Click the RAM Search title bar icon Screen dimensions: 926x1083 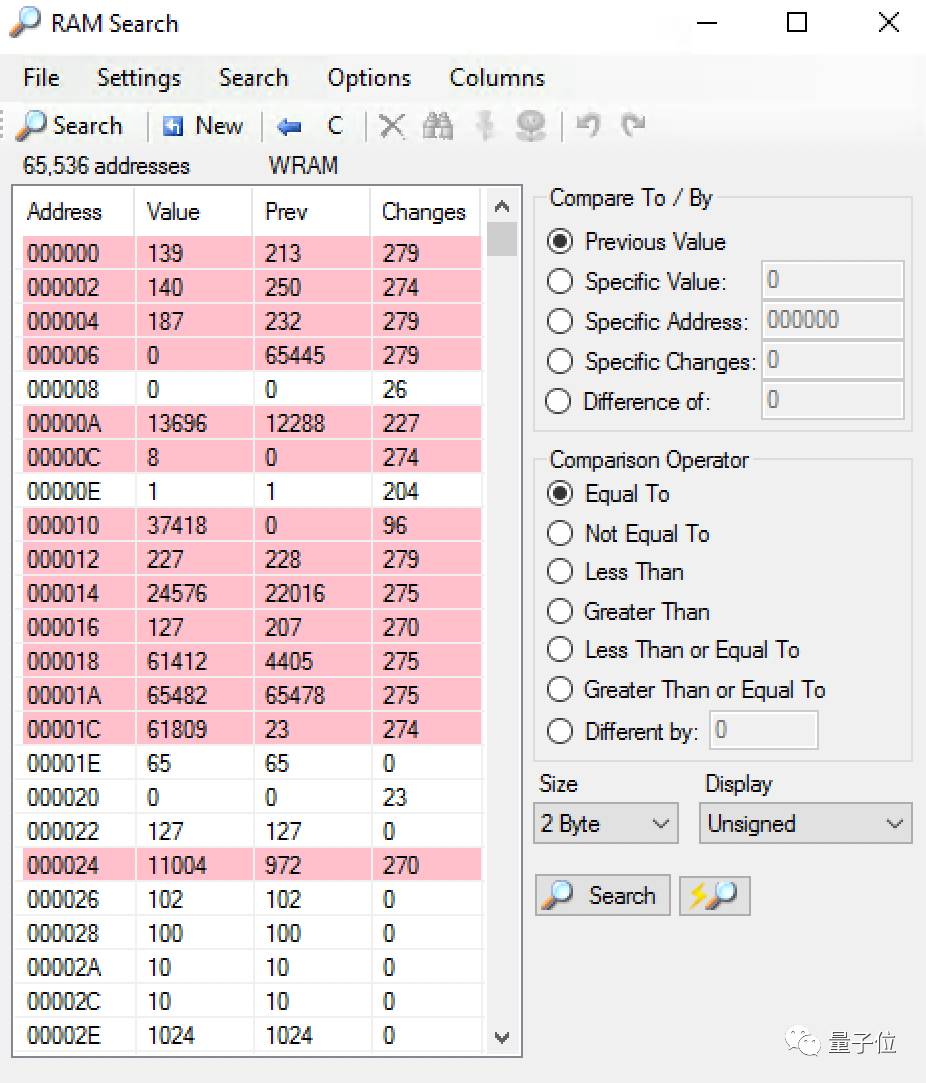click(25, 22)
